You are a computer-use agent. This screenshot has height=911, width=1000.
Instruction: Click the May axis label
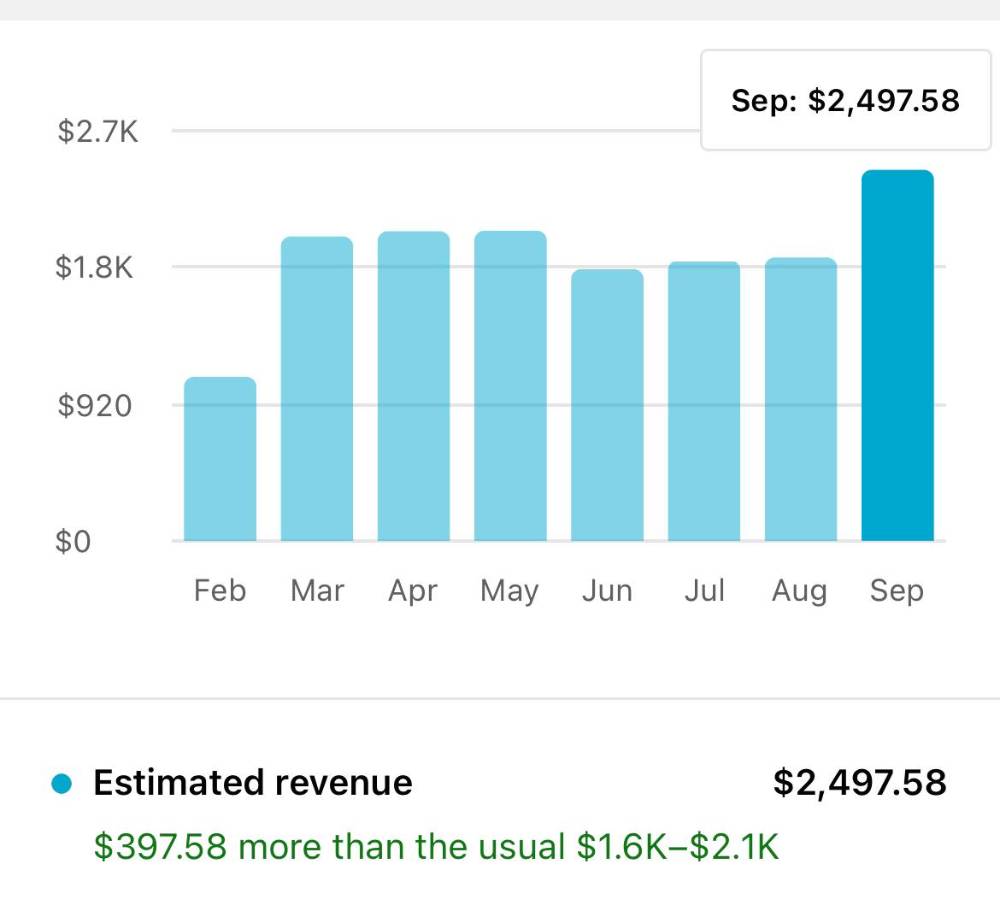point(510,591)
